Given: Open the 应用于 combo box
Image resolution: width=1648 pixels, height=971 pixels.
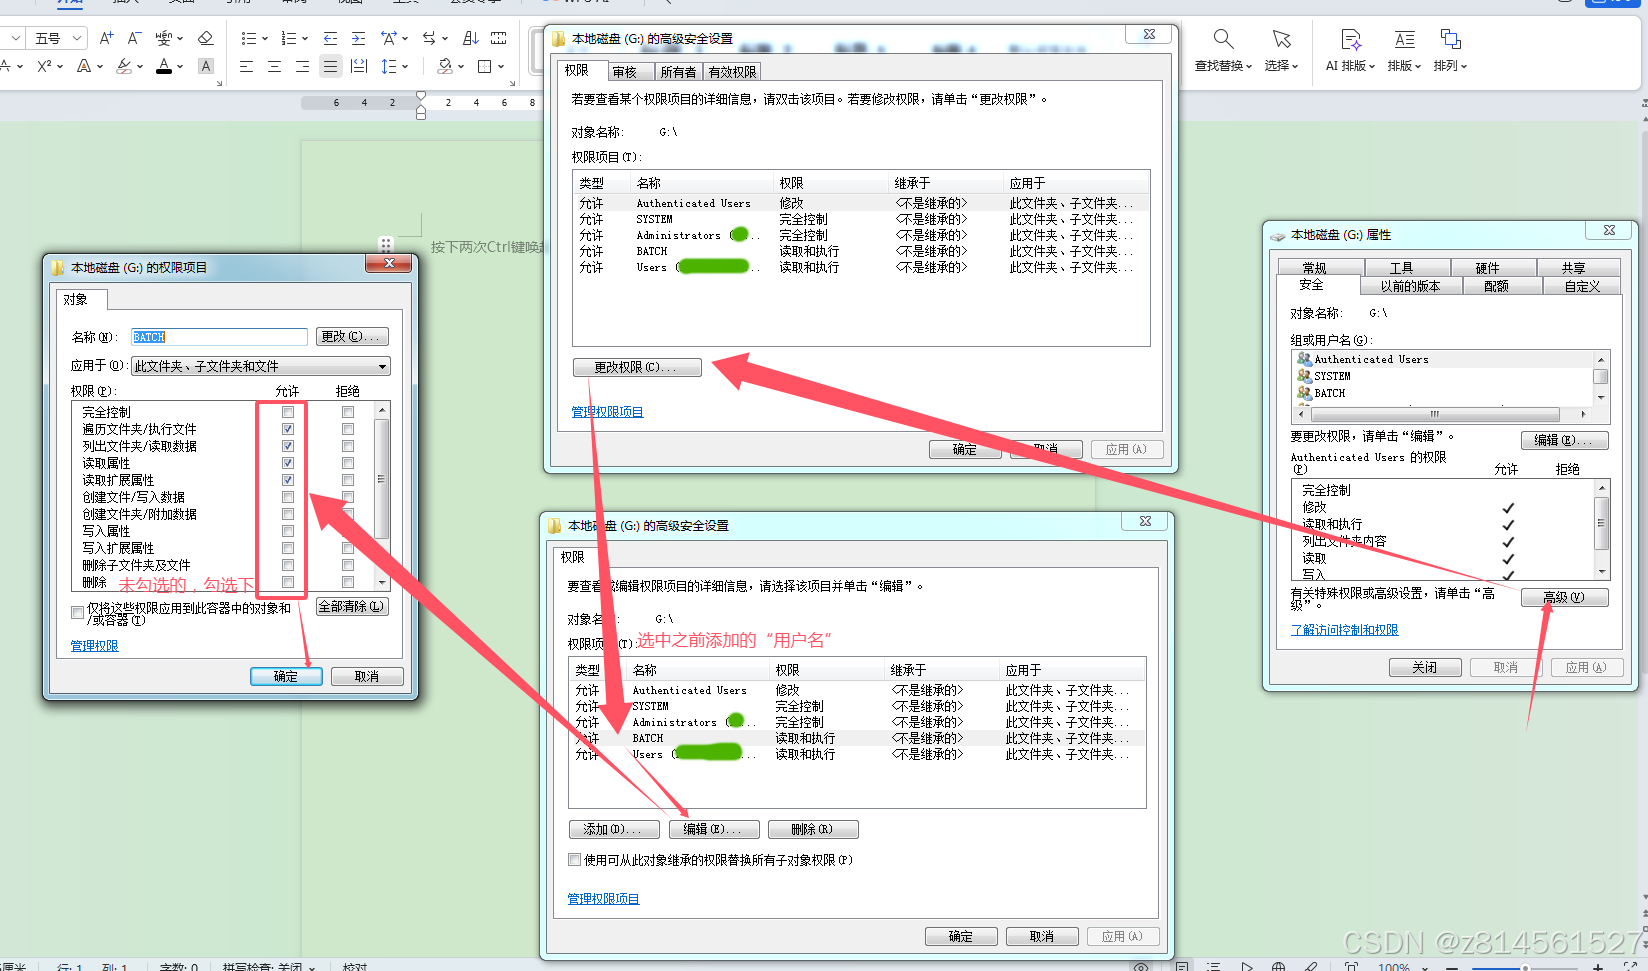Looking at the screenshot, I should [260, 366].
